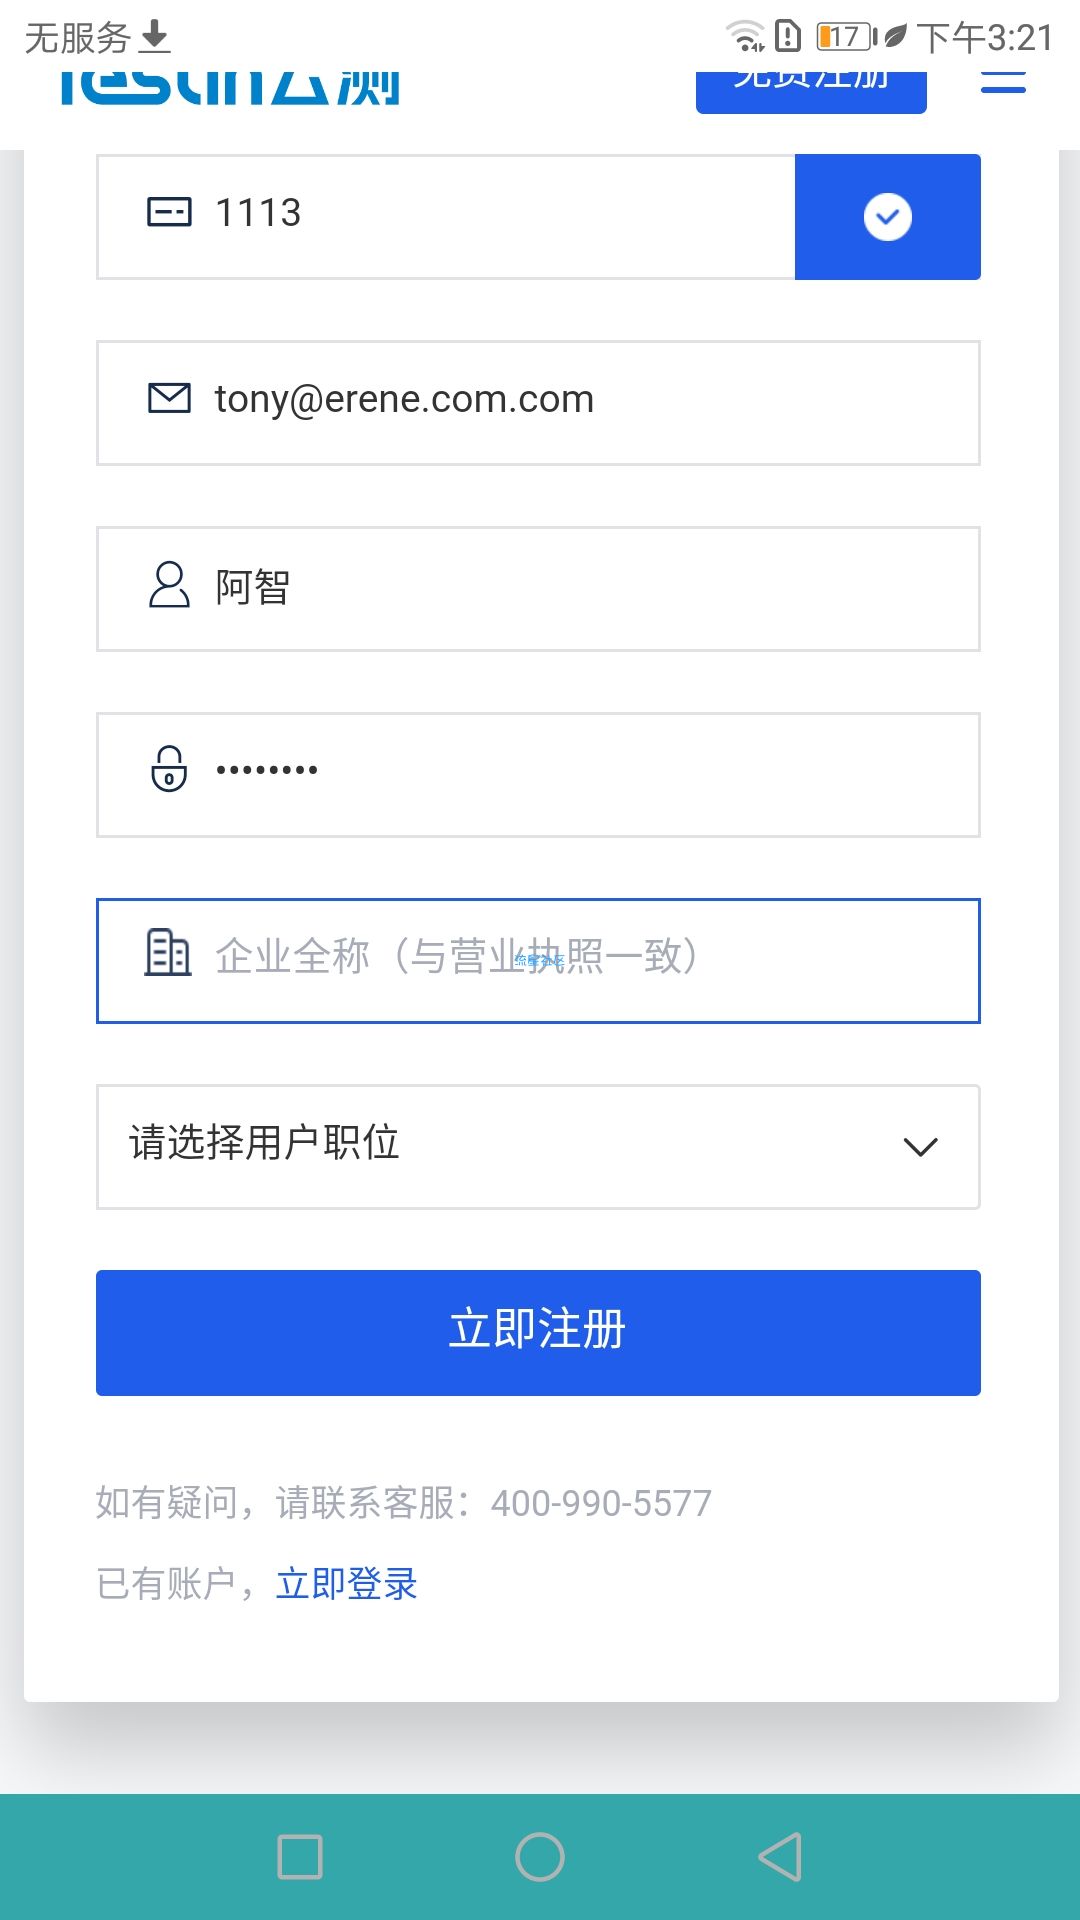Tap the company building icon
This screenshot has width=1080, height=1920.
point(168,952)
